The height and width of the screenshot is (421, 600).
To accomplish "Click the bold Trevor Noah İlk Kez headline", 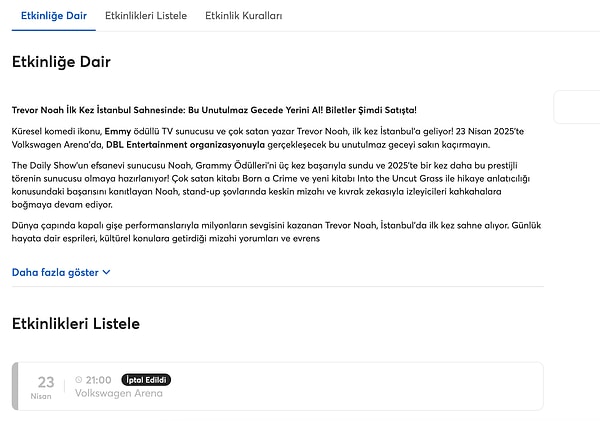I will (214, 110).
